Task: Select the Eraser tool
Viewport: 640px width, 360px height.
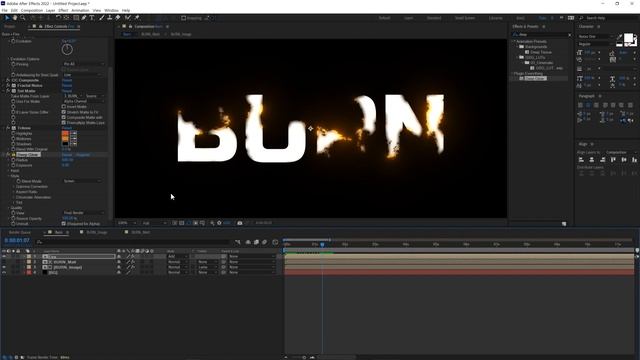Action: (118, 18)
